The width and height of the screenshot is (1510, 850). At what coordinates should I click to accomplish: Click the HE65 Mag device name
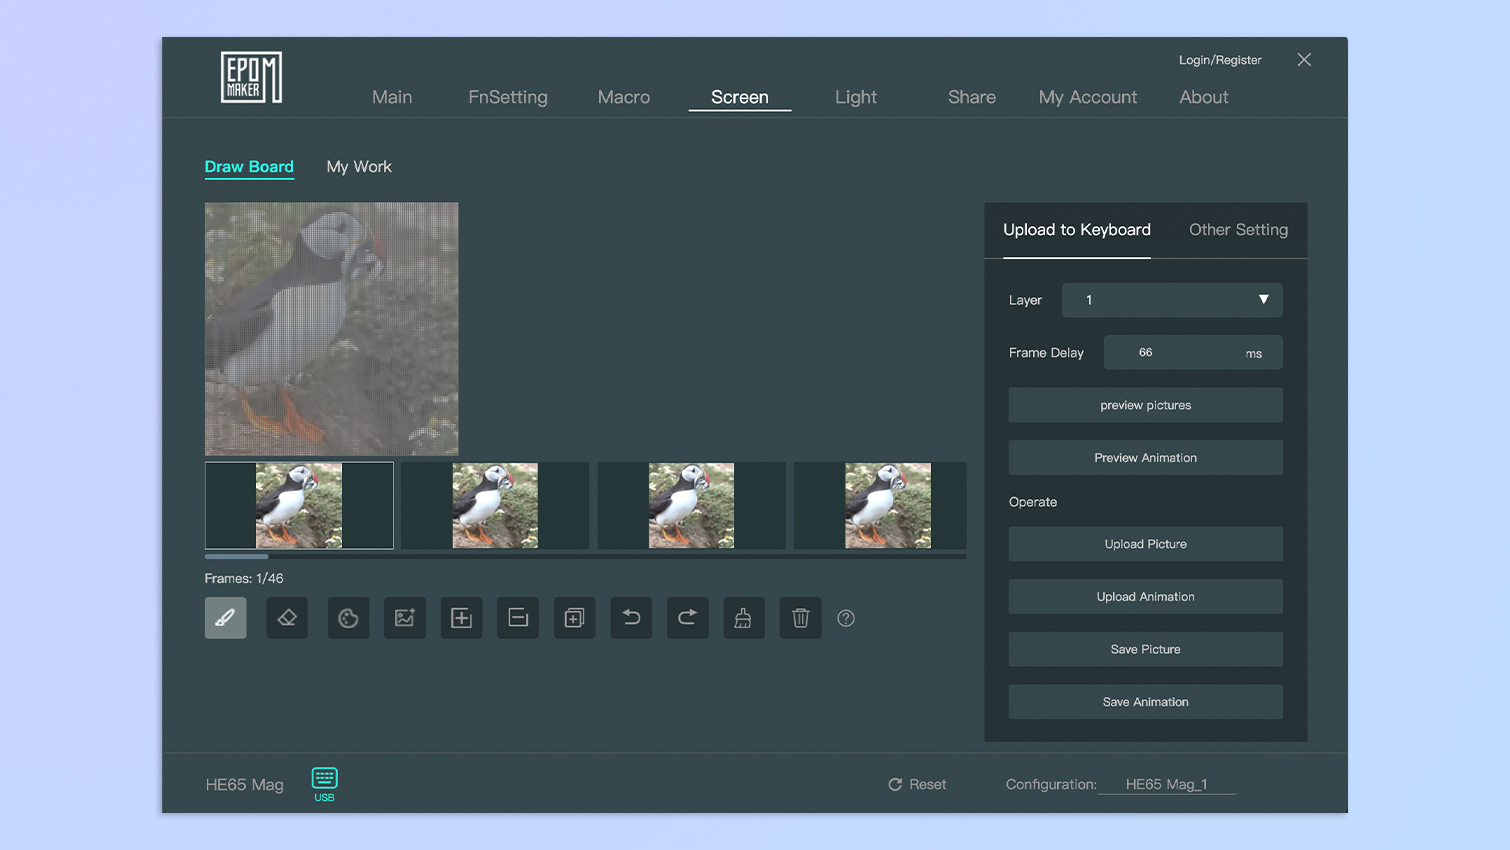click(244, 785)
